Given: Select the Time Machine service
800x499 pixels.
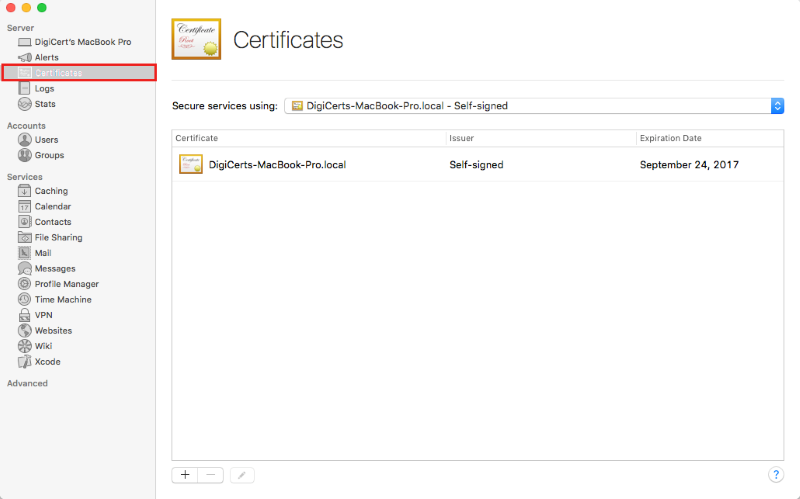Looking at the screenshot, I should click(62, 299).
